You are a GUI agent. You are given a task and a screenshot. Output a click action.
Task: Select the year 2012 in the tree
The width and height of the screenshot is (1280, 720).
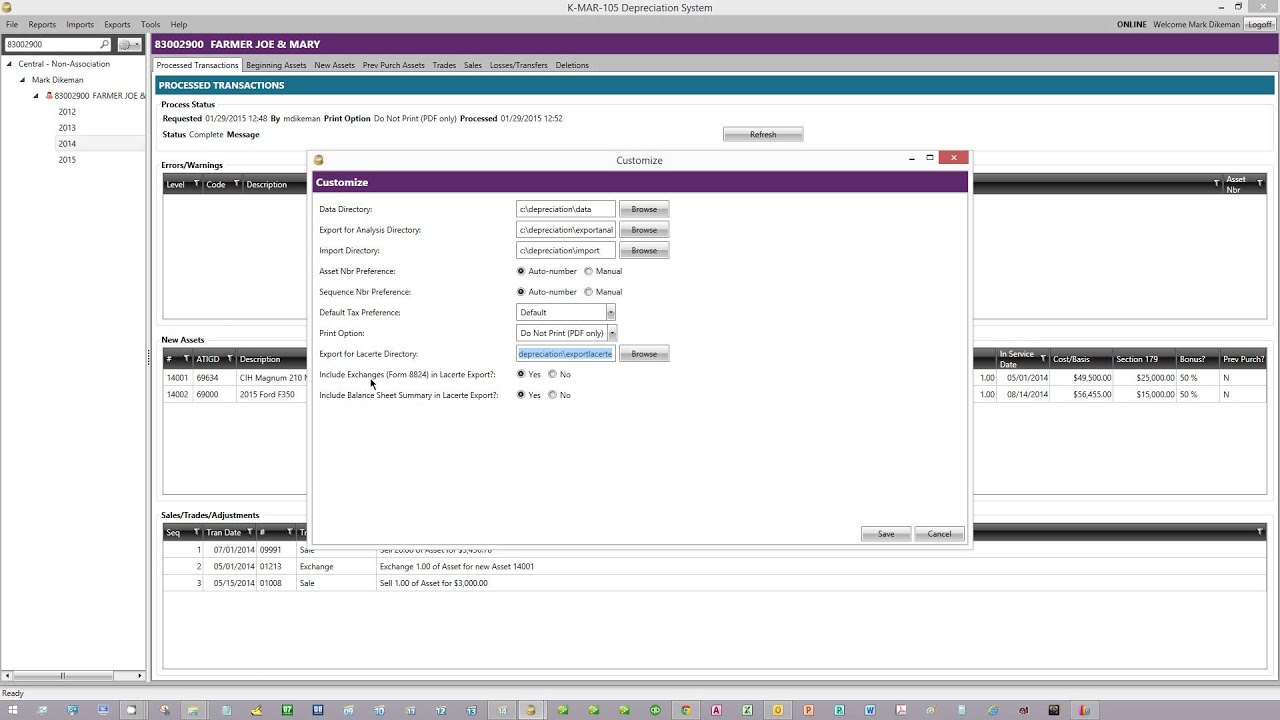tap(67, 112)
